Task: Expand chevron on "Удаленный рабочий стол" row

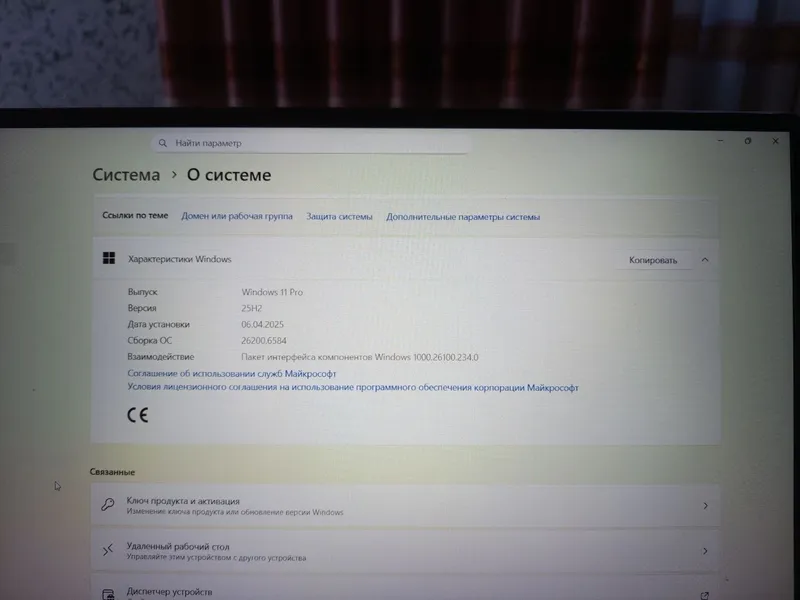Action: 706,551
